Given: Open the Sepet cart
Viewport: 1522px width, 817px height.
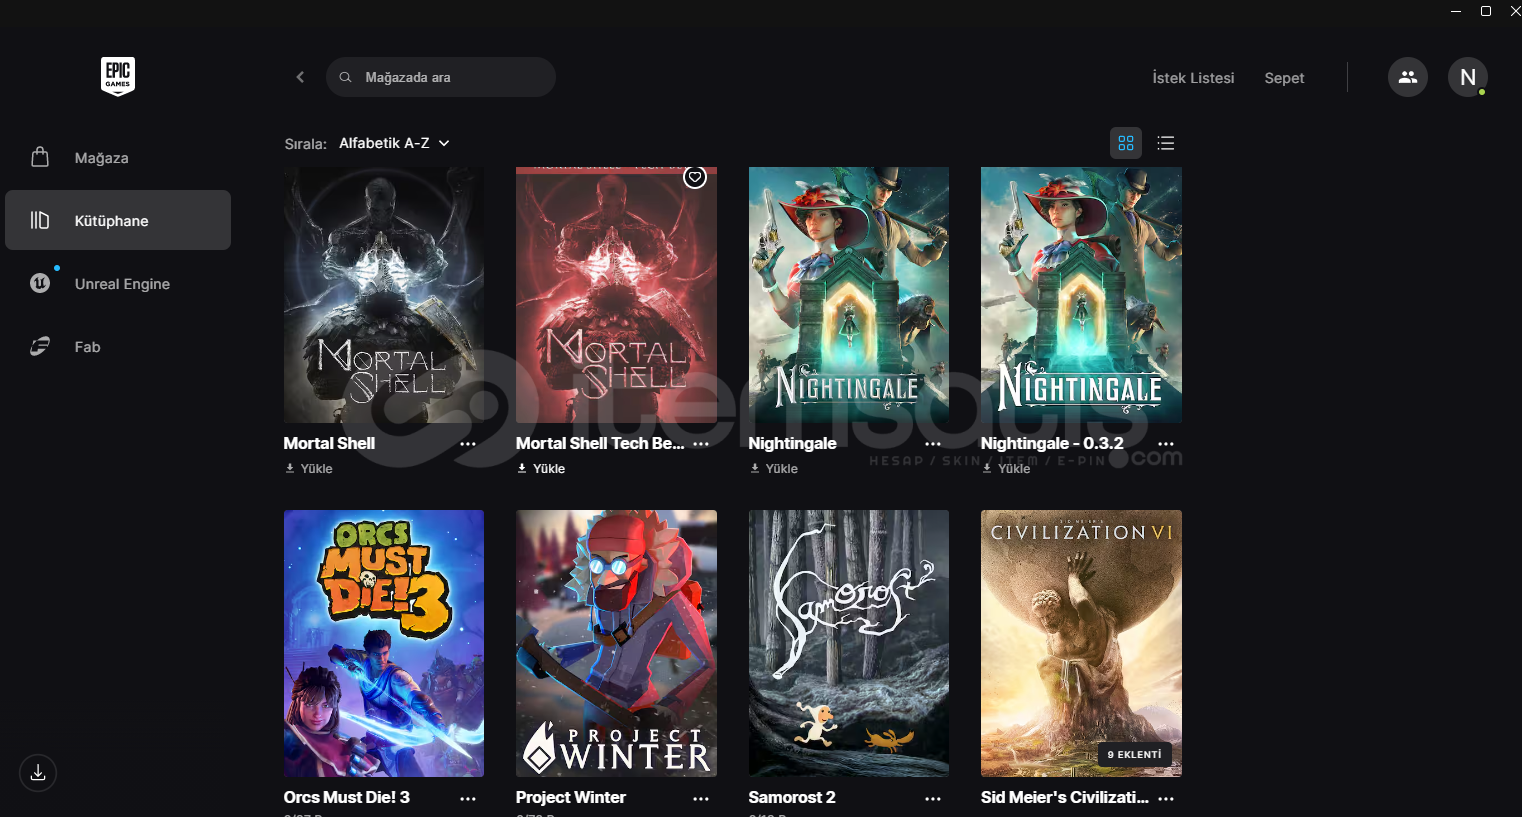Looking at the screenshot, I should pos(1284,78).
